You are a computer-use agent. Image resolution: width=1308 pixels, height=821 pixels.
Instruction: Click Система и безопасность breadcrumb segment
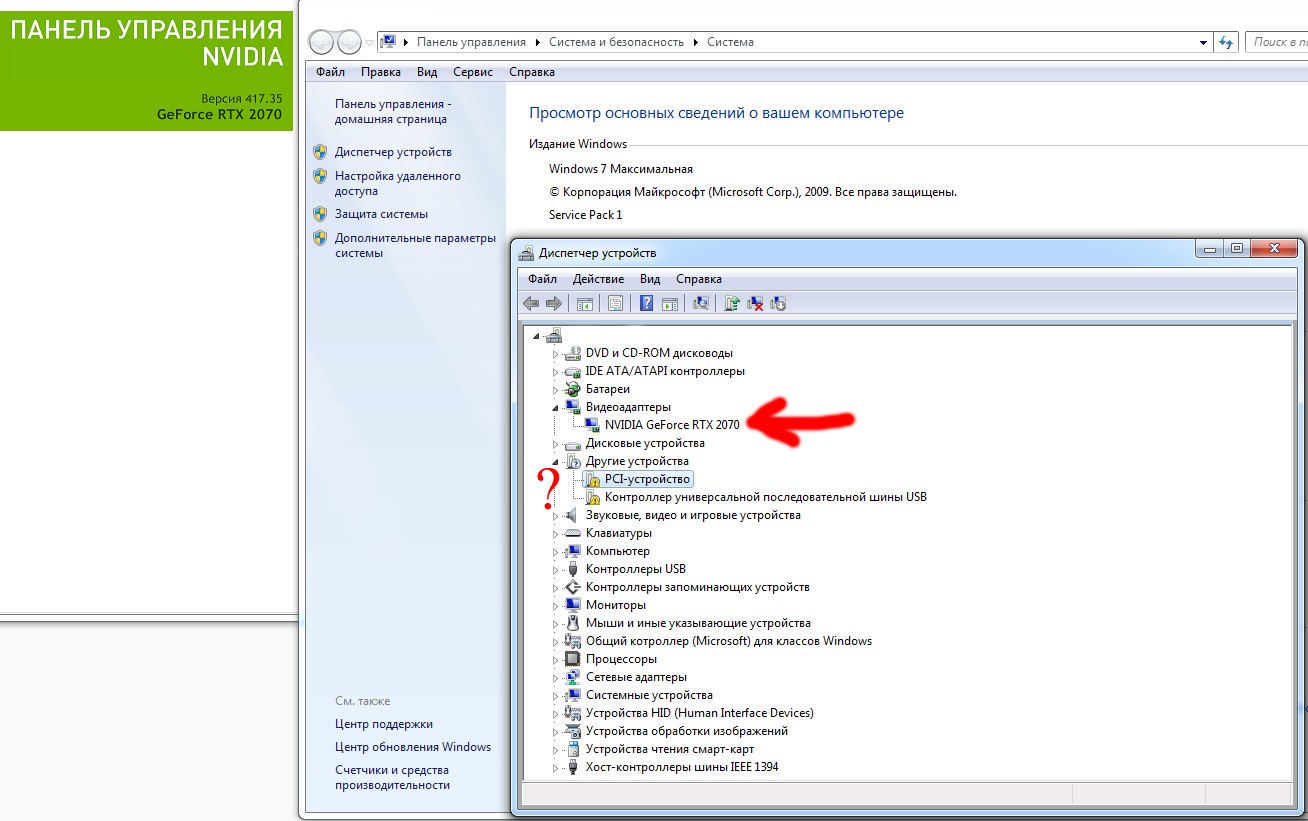pos(617,42)
